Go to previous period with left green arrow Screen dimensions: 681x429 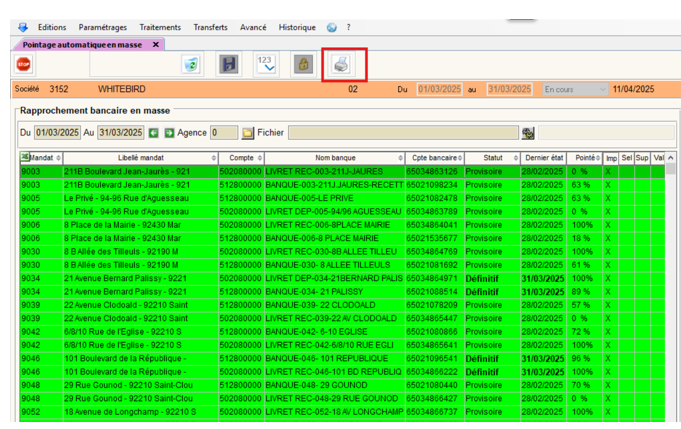point(154,133)
